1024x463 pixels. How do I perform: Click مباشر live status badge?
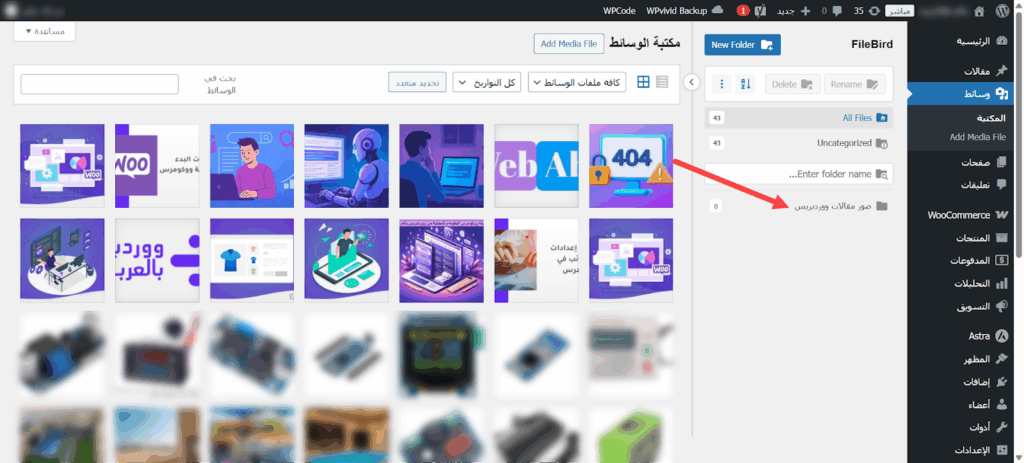(901, 11)
